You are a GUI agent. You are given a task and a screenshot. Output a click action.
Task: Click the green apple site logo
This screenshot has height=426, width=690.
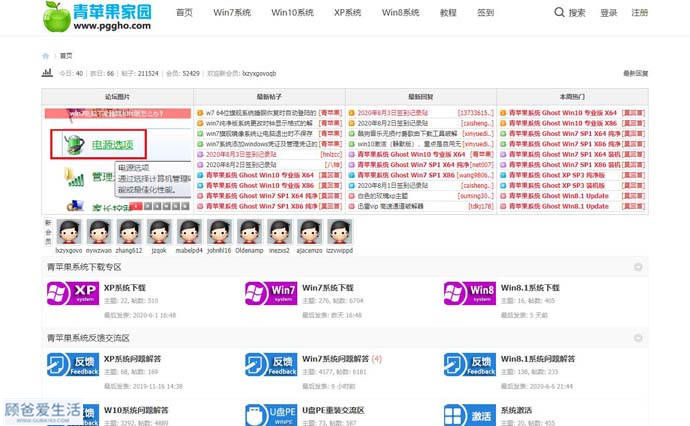[57, 17]
